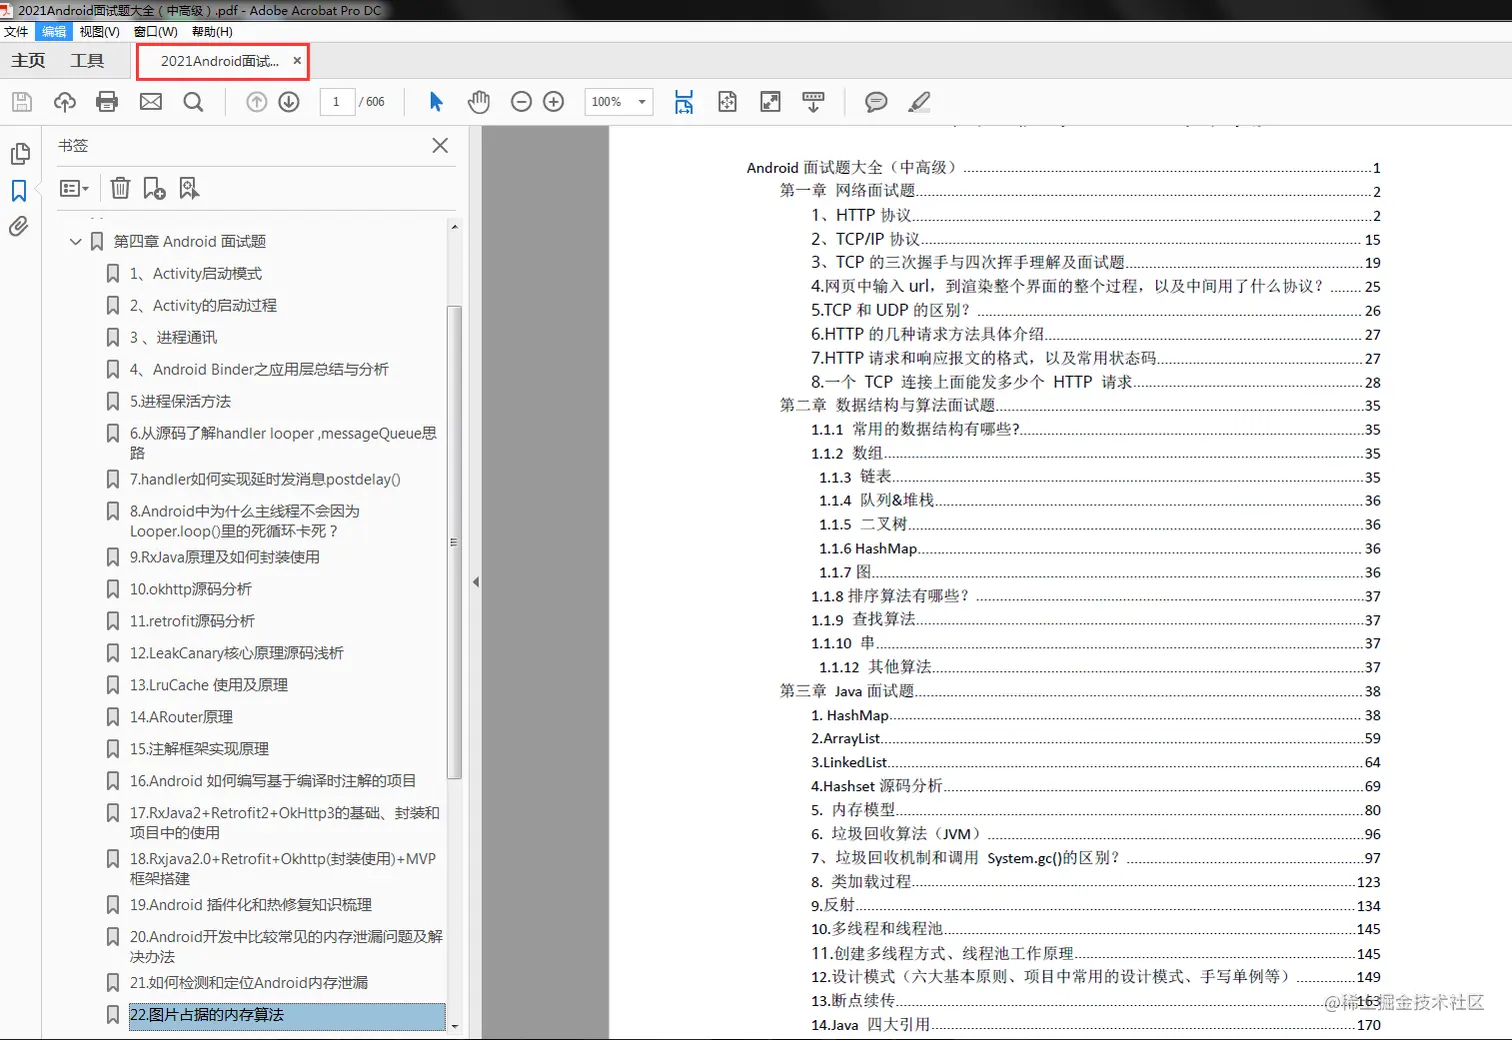Open bookmark 12.LeakCanary核心原理源码浅析
This screenshot has height=1040, width=1512.
coord(236,654)
